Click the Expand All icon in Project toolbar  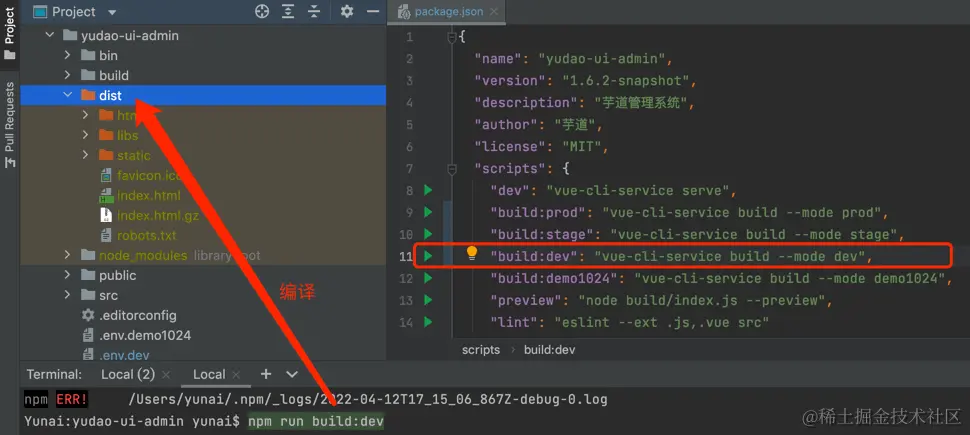[288, 11]
